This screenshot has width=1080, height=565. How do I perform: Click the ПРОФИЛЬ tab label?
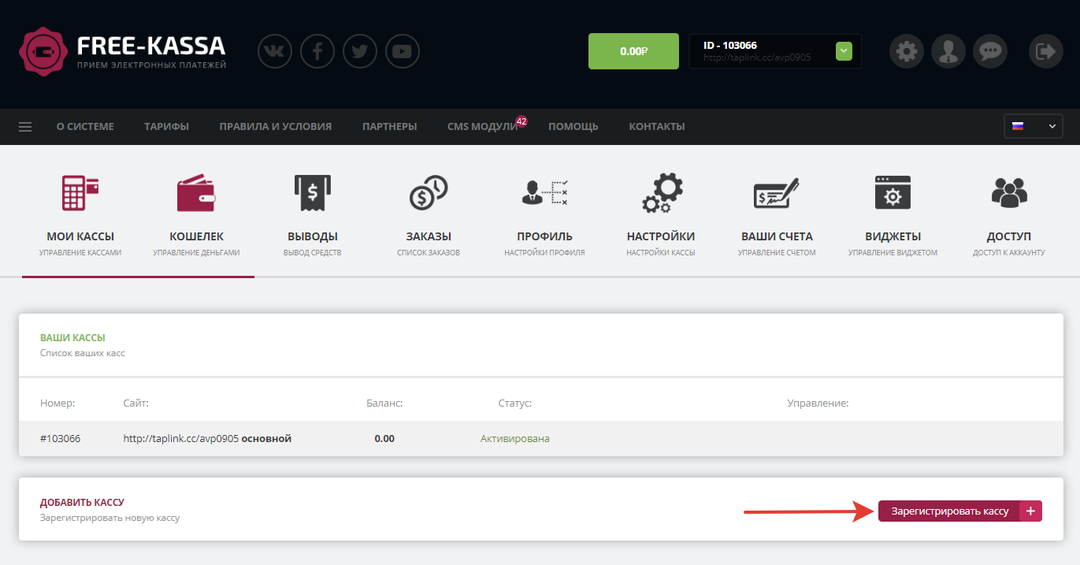click(x=545, y=236)
